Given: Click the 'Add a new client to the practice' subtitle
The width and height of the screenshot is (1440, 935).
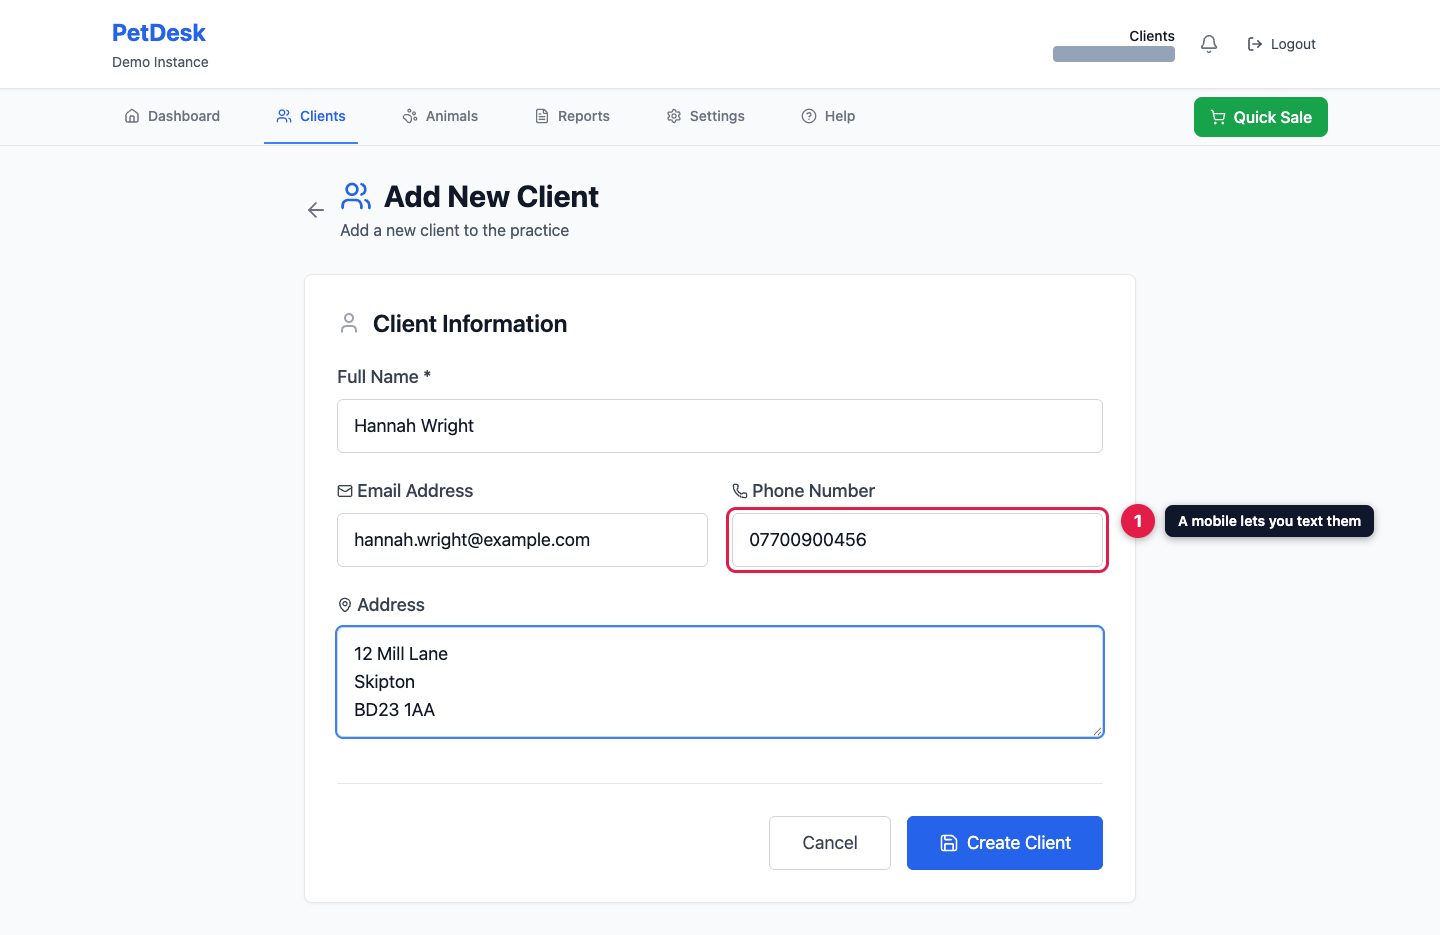Looking at the screenshot, I should [454, 230].
